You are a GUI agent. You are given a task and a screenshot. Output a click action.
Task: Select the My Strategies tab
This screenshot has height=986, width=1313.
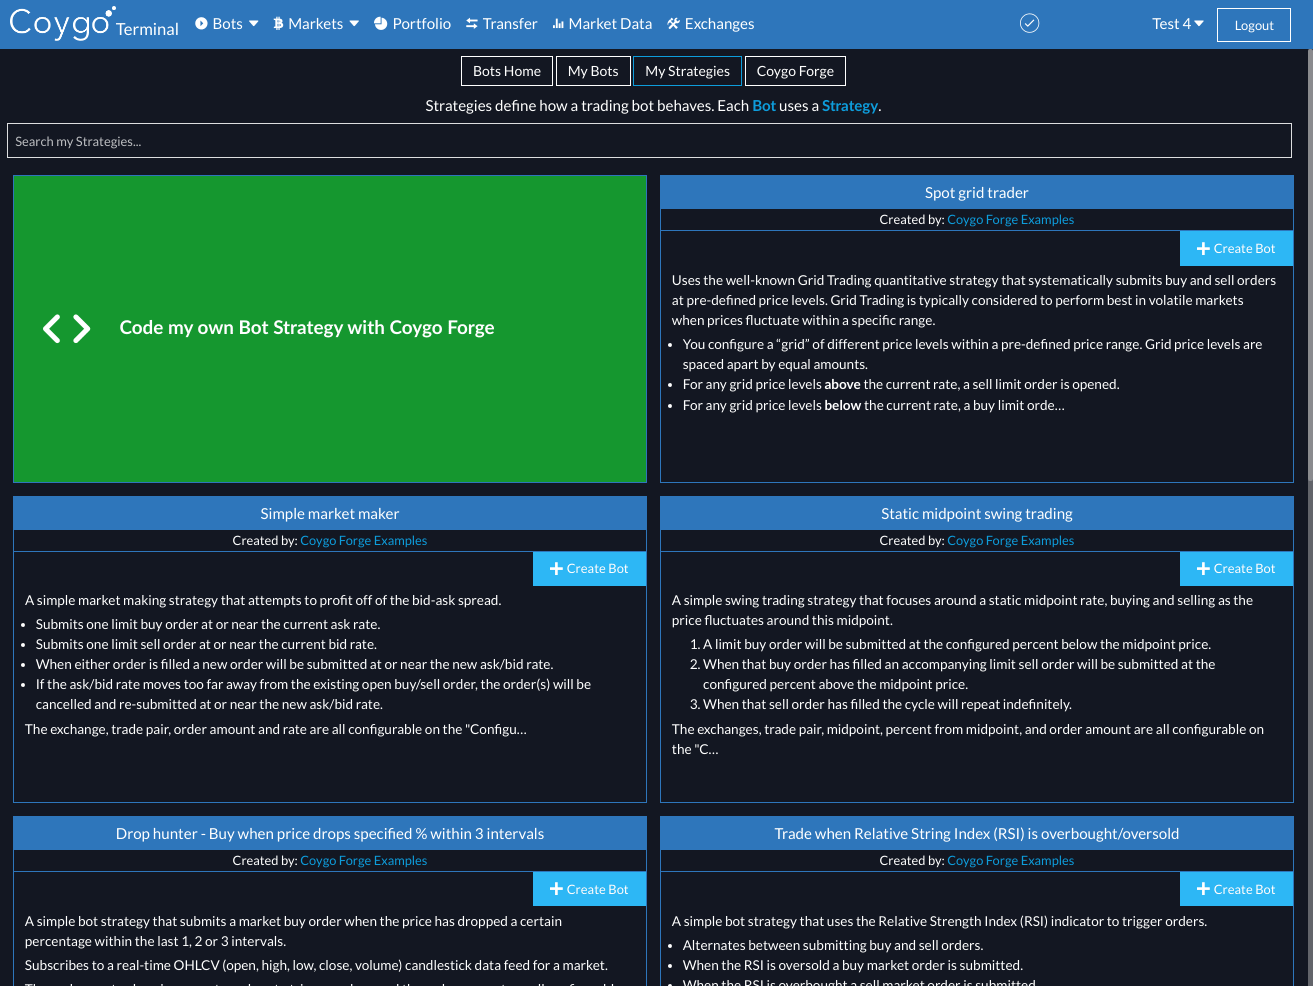688,71
